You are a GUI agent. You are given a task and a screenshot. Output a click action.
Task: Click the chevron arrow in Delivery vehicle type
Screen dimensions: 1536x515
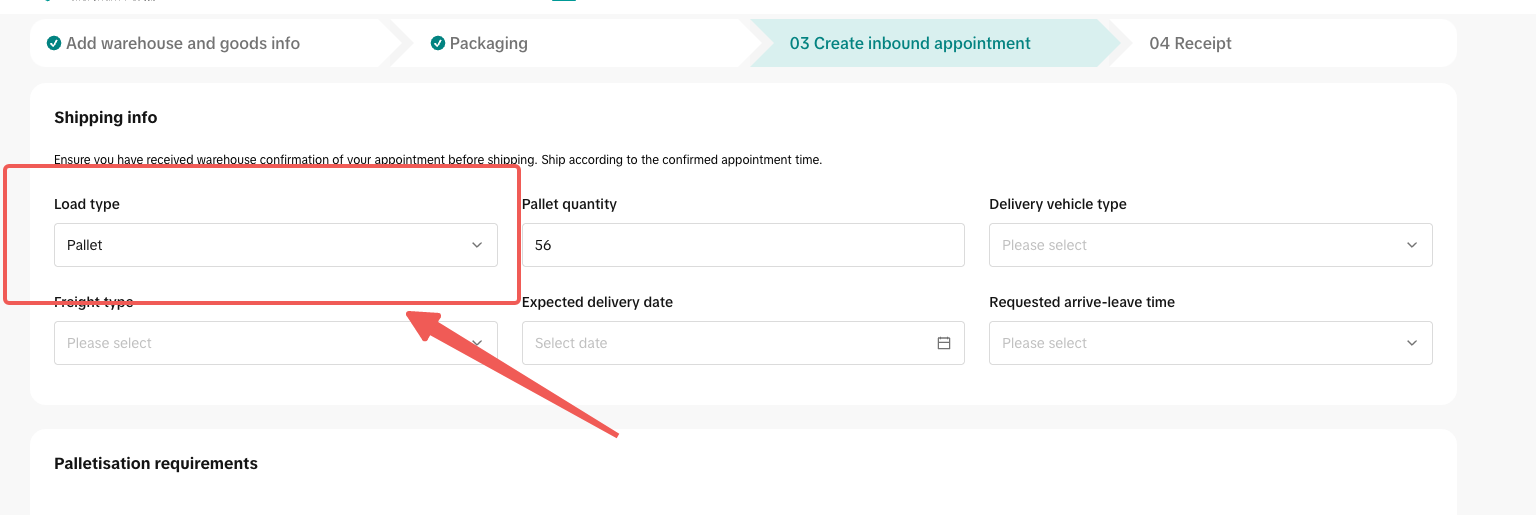(1412, 245)
